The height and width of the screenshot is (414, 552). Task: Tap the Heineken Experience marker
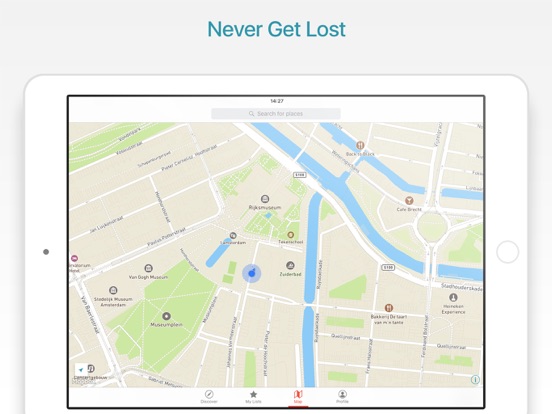pos(453,297)
